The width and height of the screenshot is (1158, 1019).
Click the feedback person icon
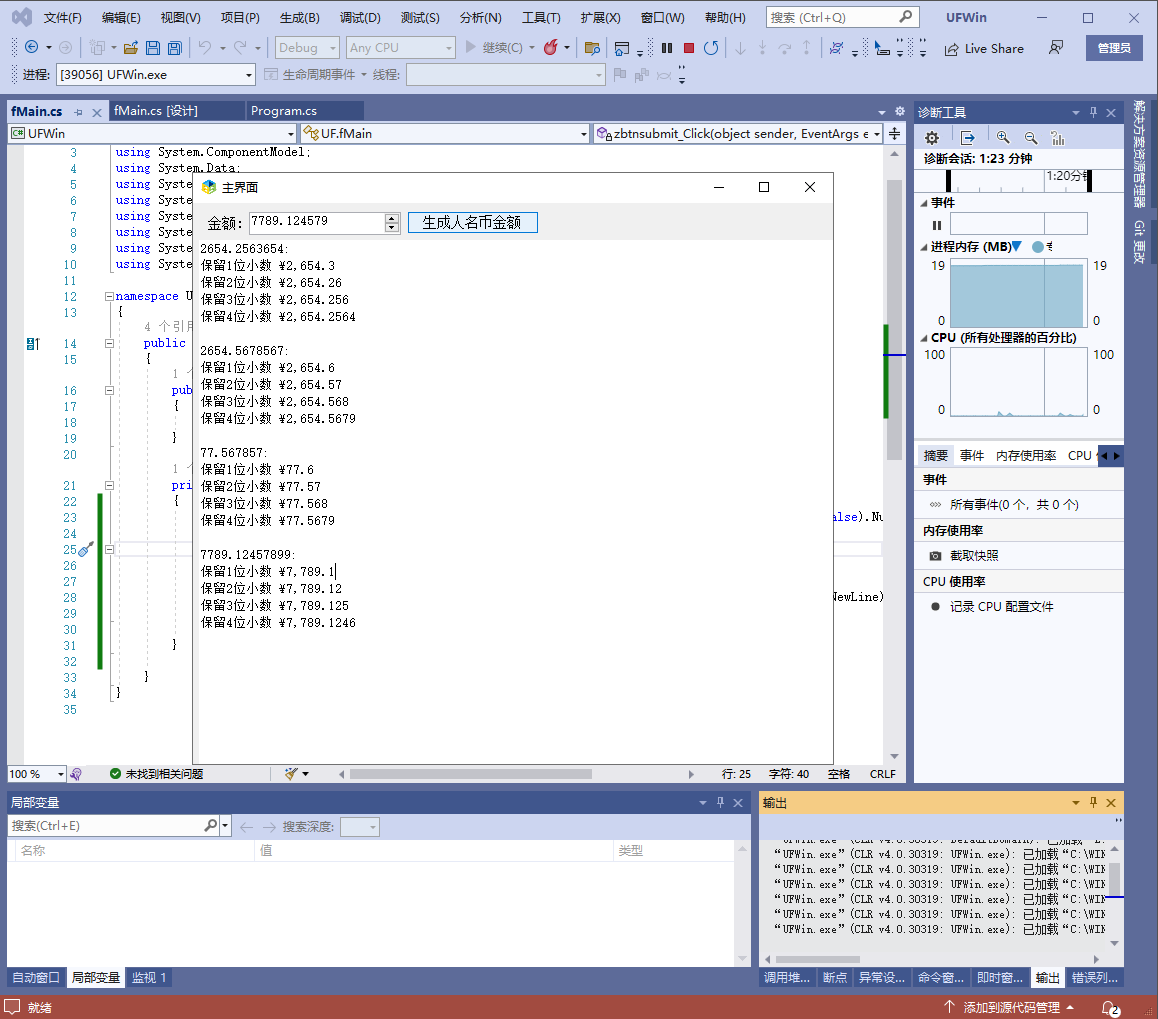pos(1056,48)
